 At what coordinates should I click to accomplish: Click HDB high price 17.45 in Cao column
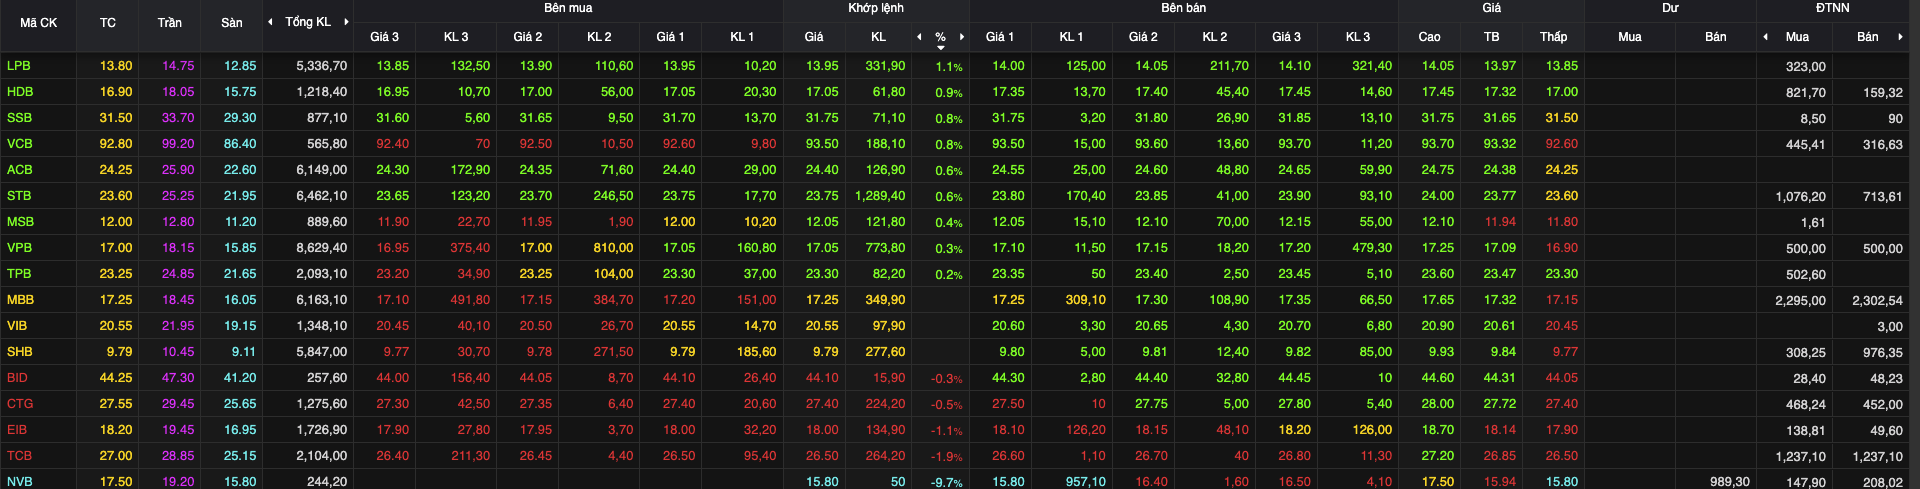coord(1438,91)
